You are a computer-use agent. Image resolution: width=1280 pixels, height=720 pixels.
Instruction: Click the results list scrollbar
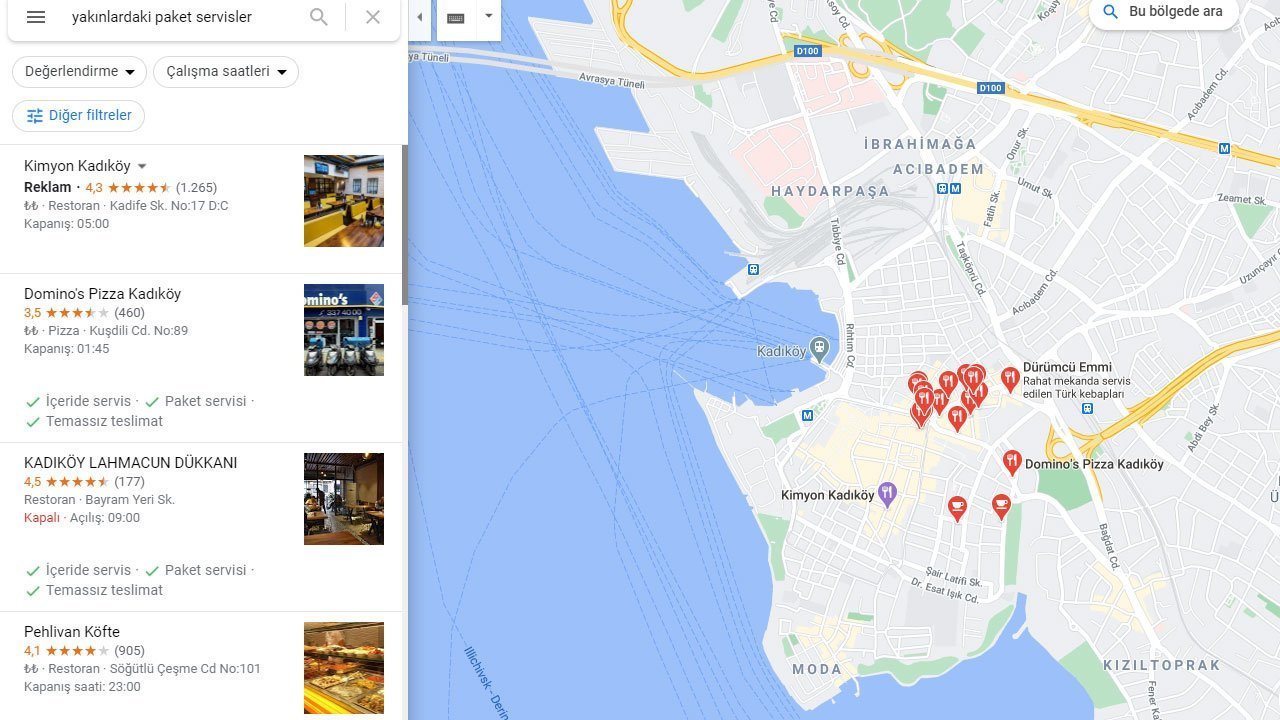(404, 225)
